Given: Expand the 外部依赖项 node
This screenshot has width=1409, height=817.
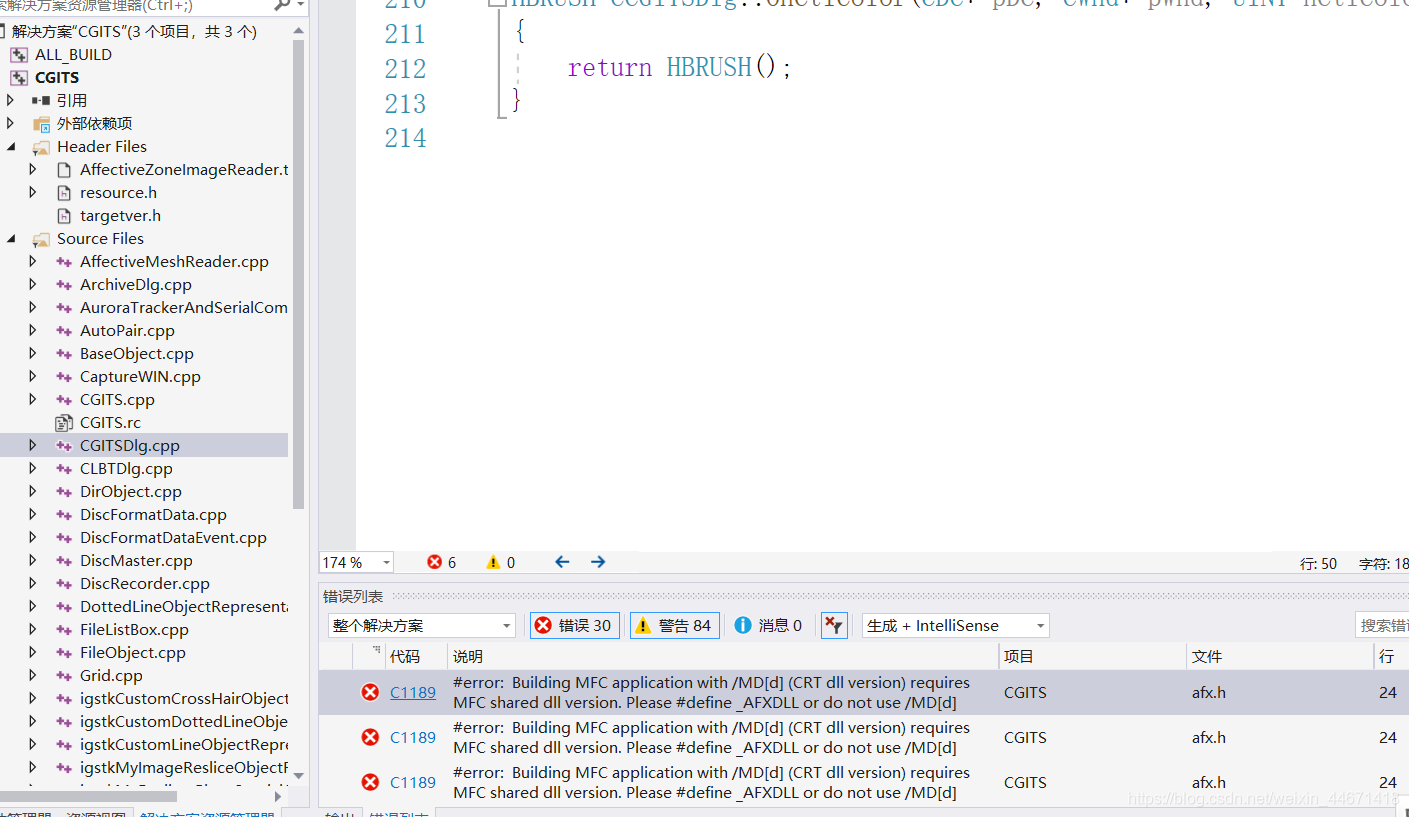Looking at the screenshot, I should click(x=11, y=123).
